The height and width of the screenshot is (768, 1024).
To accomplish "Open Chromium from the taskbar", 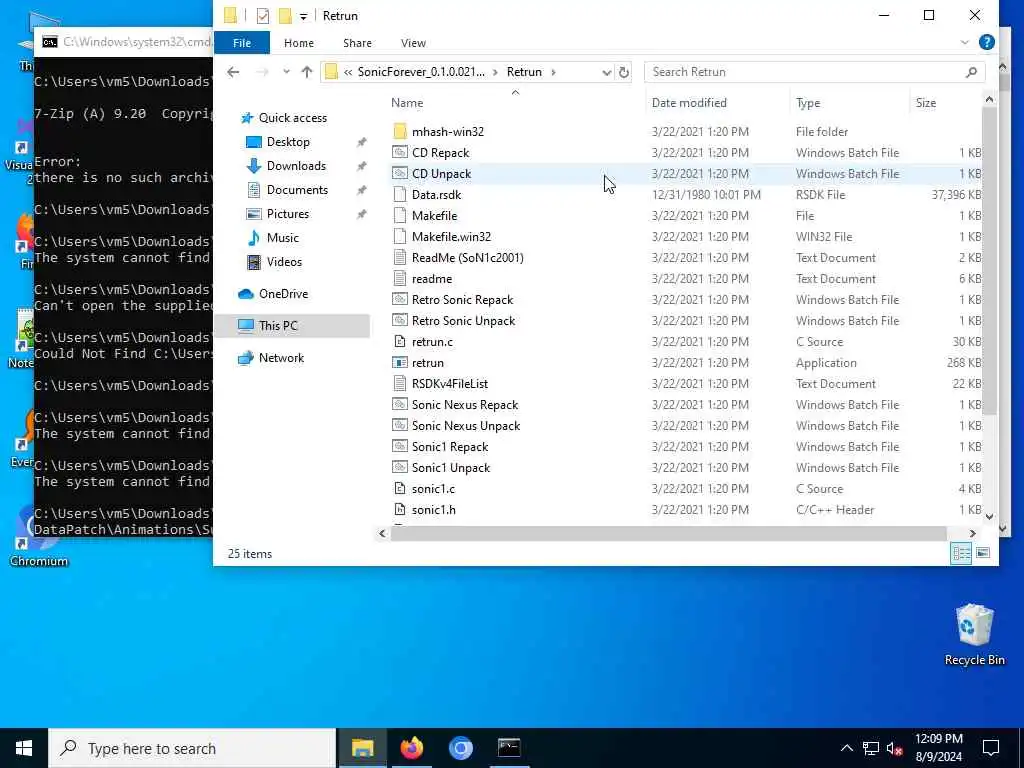I will [460, 748].
